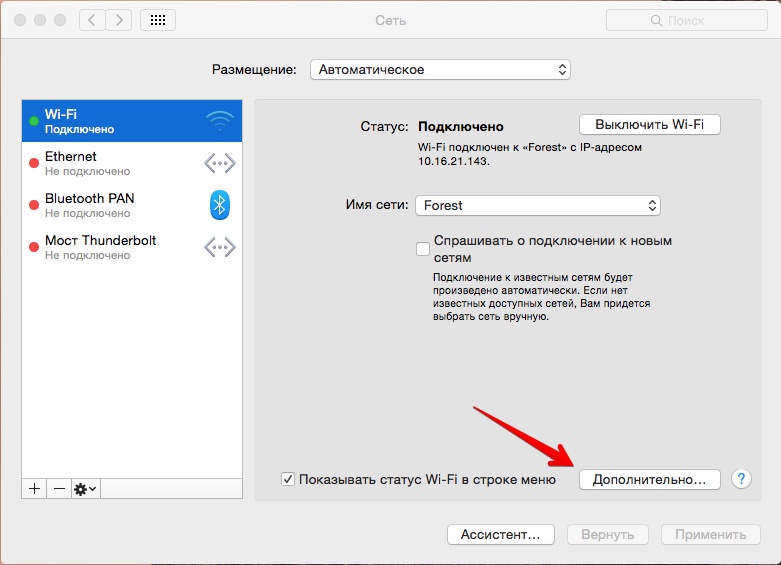Viewport: 781px width, 565px height.
Task: Expand the Имя сети Forest dropdown
Action: click(538, 205)
